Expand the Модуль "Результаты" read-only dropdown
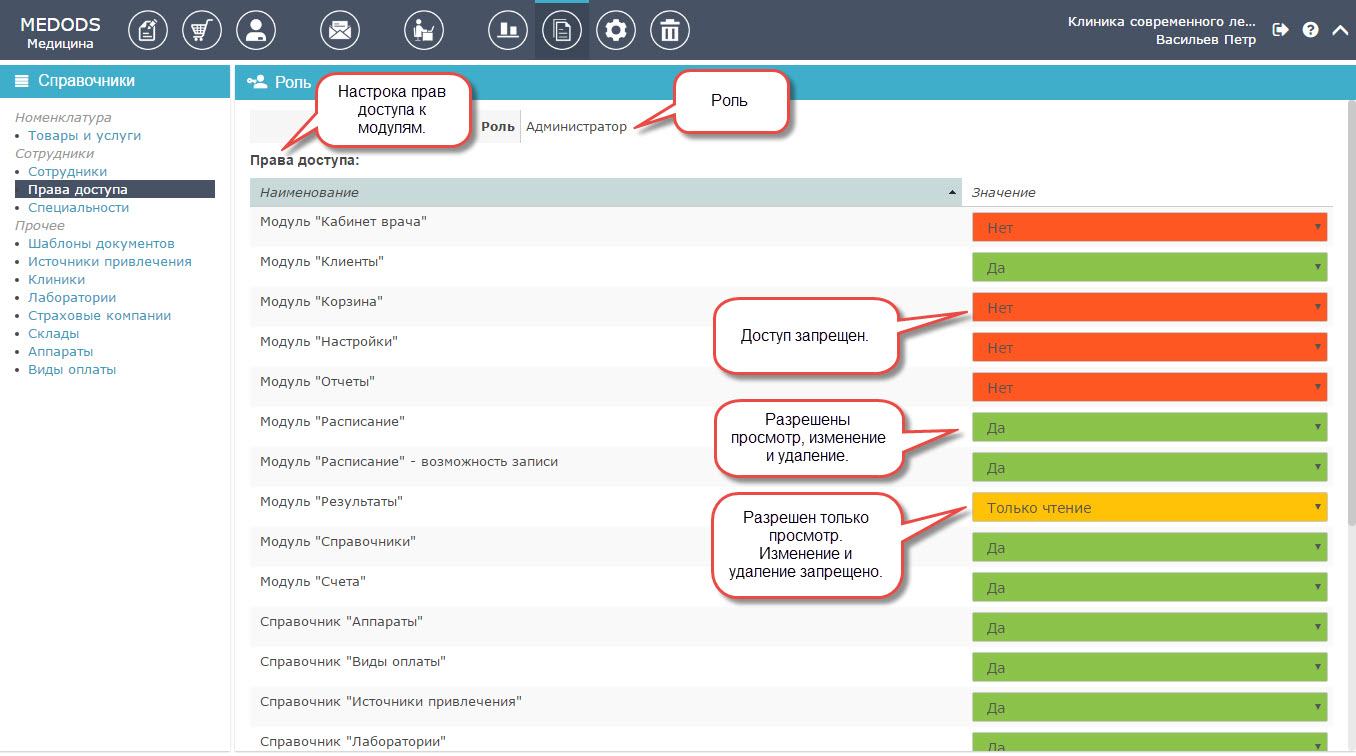1356x756 pixels. 1148,507
